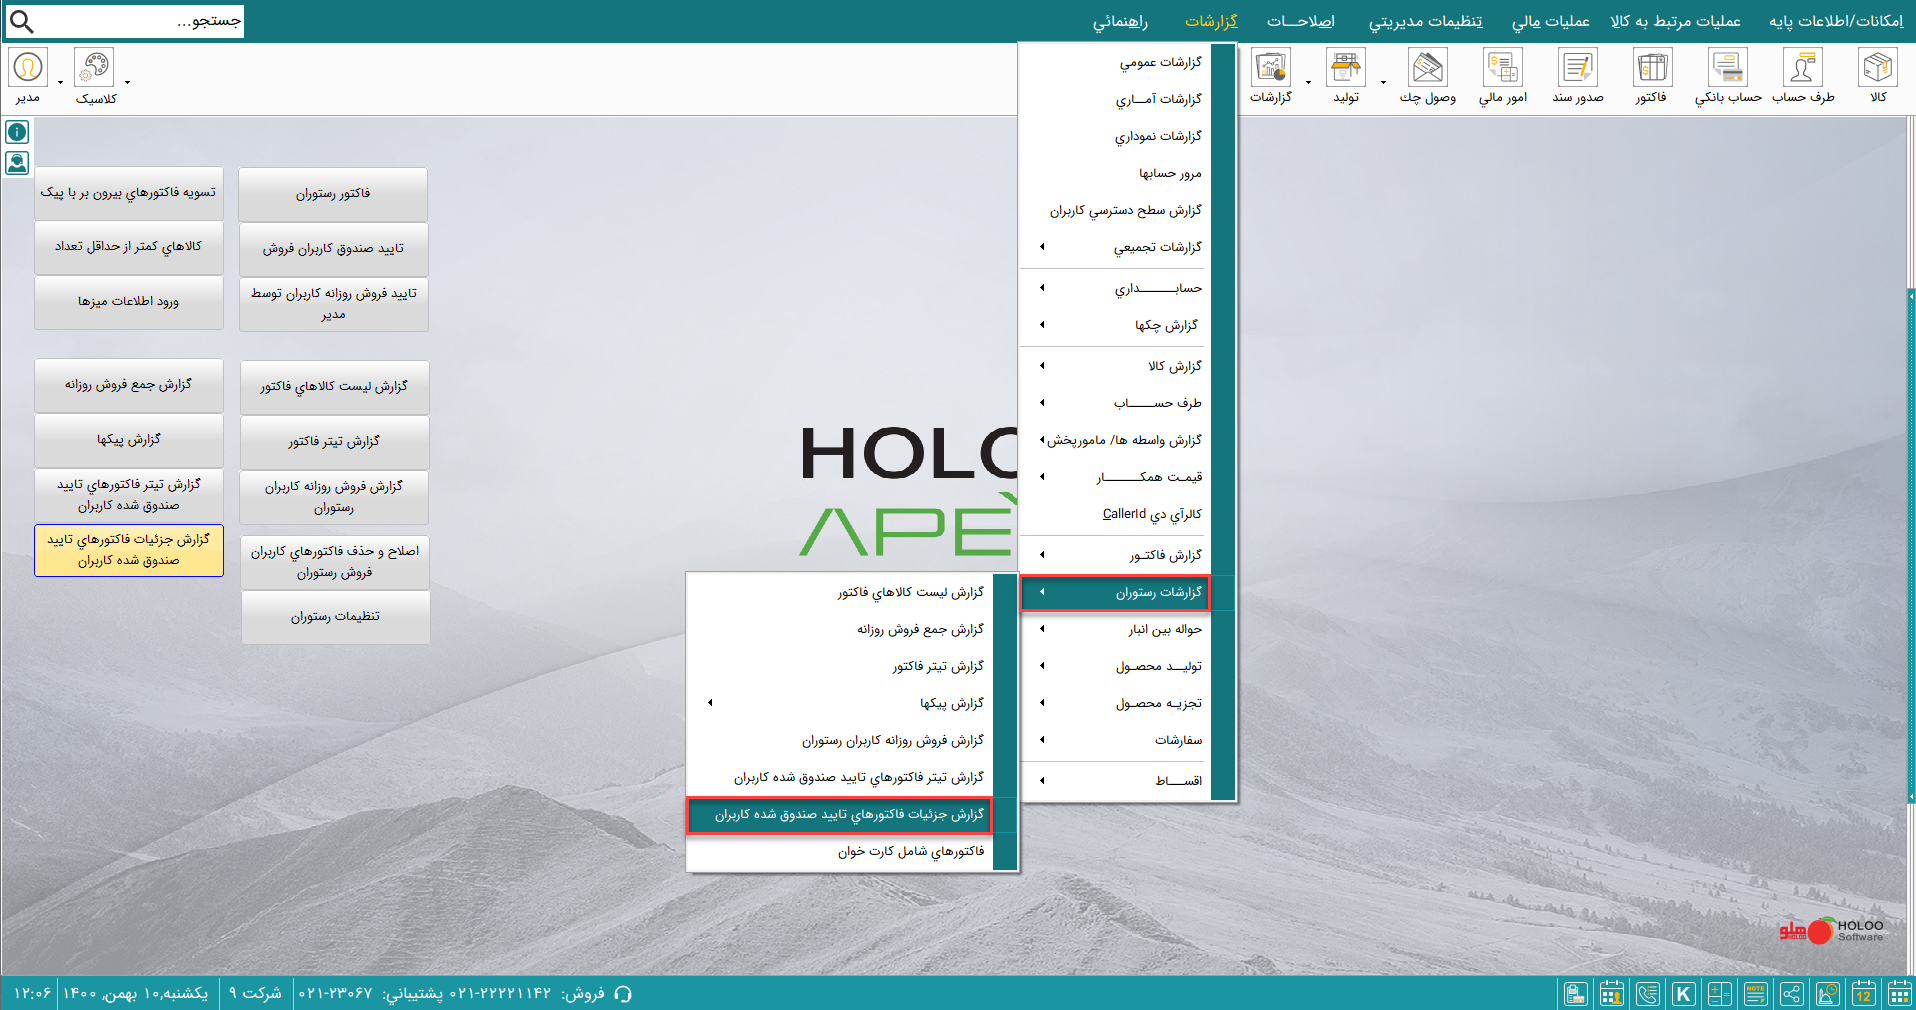Open the عمليات مالي menu
This screenshot has height=1010, width=1916.
tap(1550, 21)
